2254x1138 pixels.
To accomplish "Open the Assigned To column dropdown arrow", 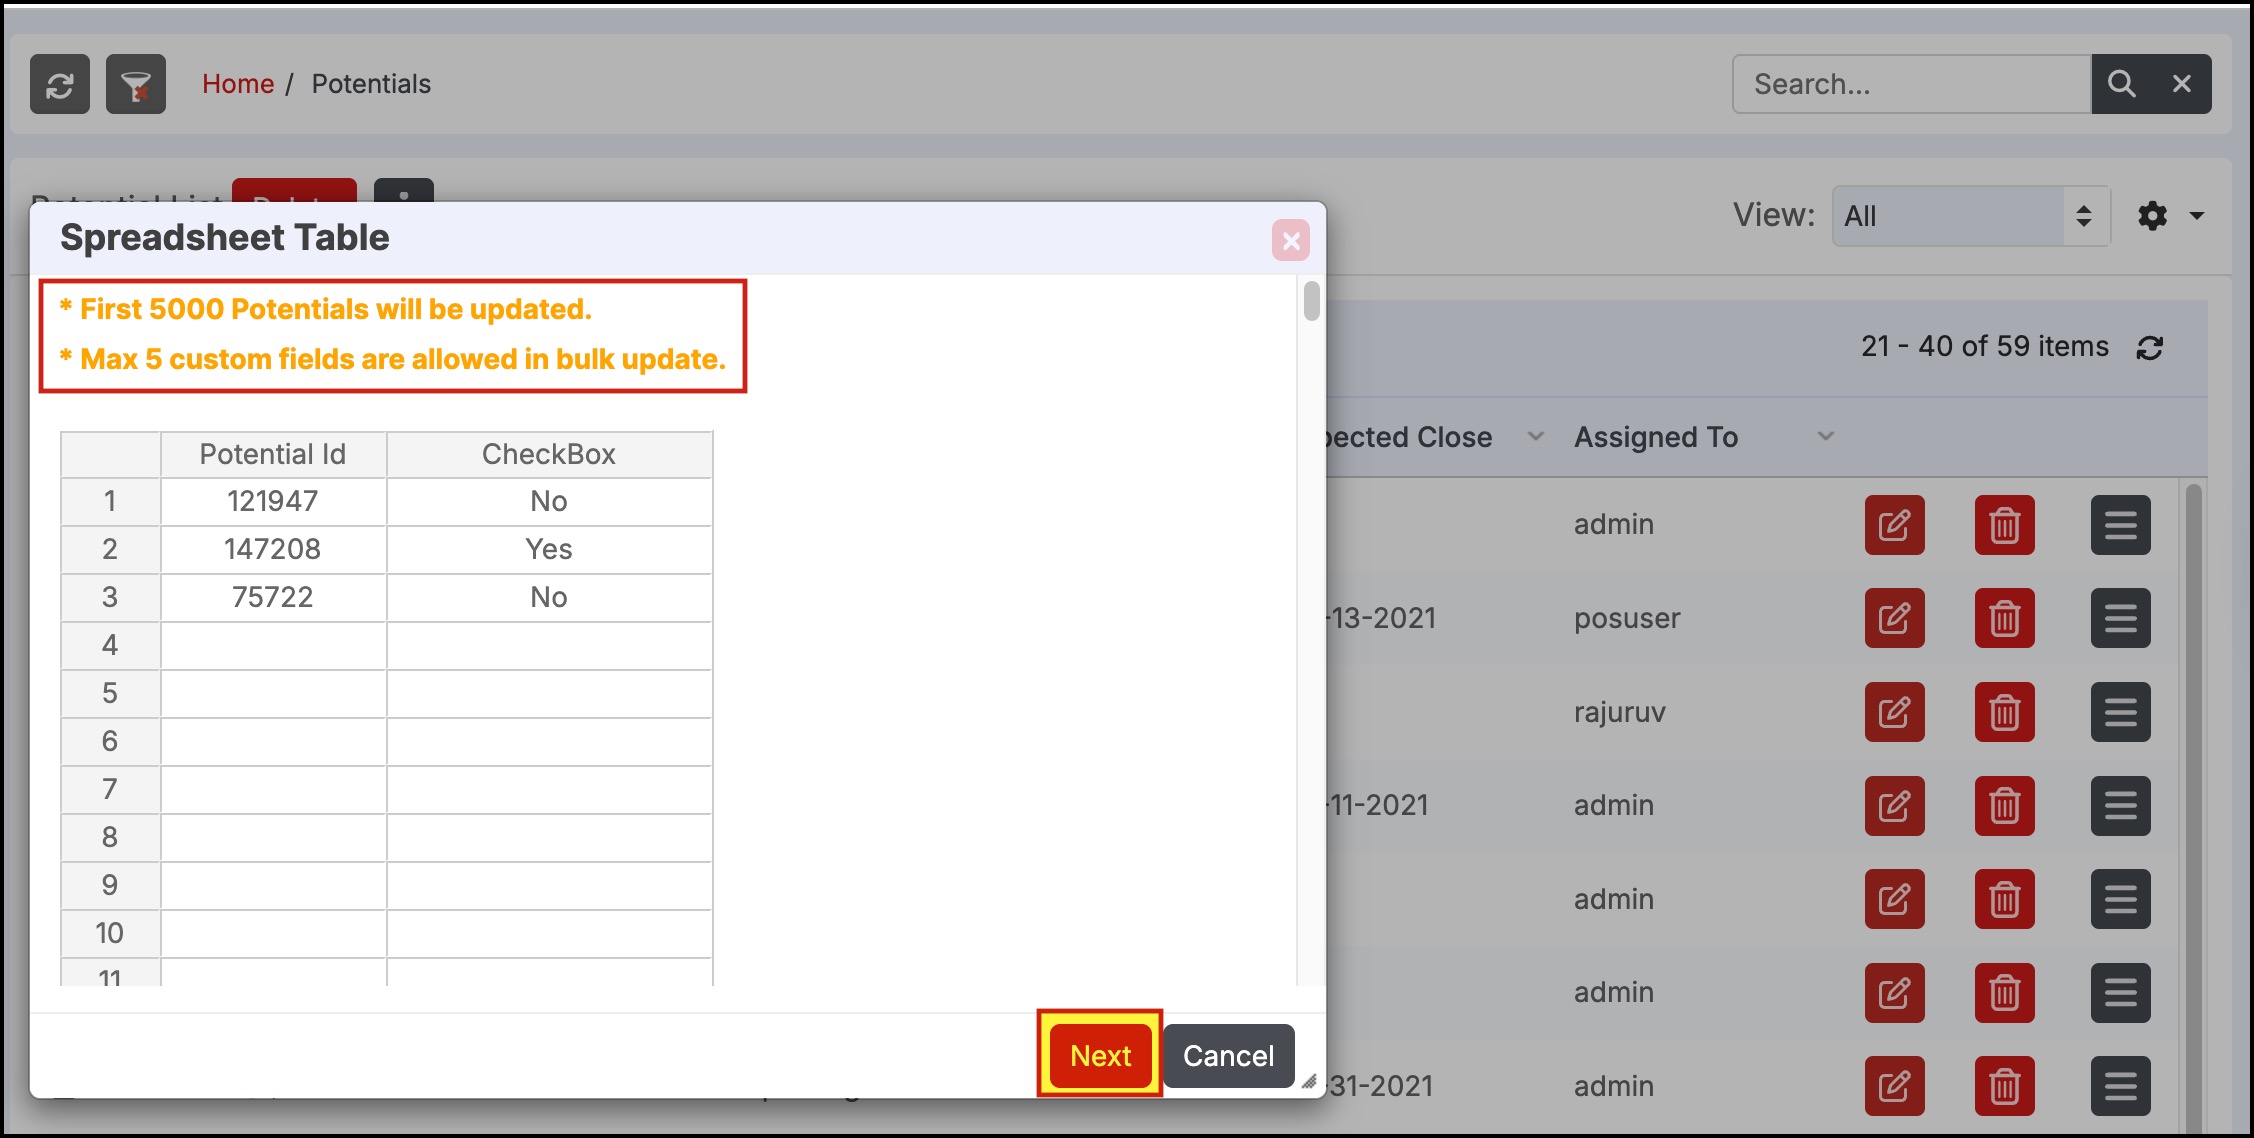I will pos(1825,437).
